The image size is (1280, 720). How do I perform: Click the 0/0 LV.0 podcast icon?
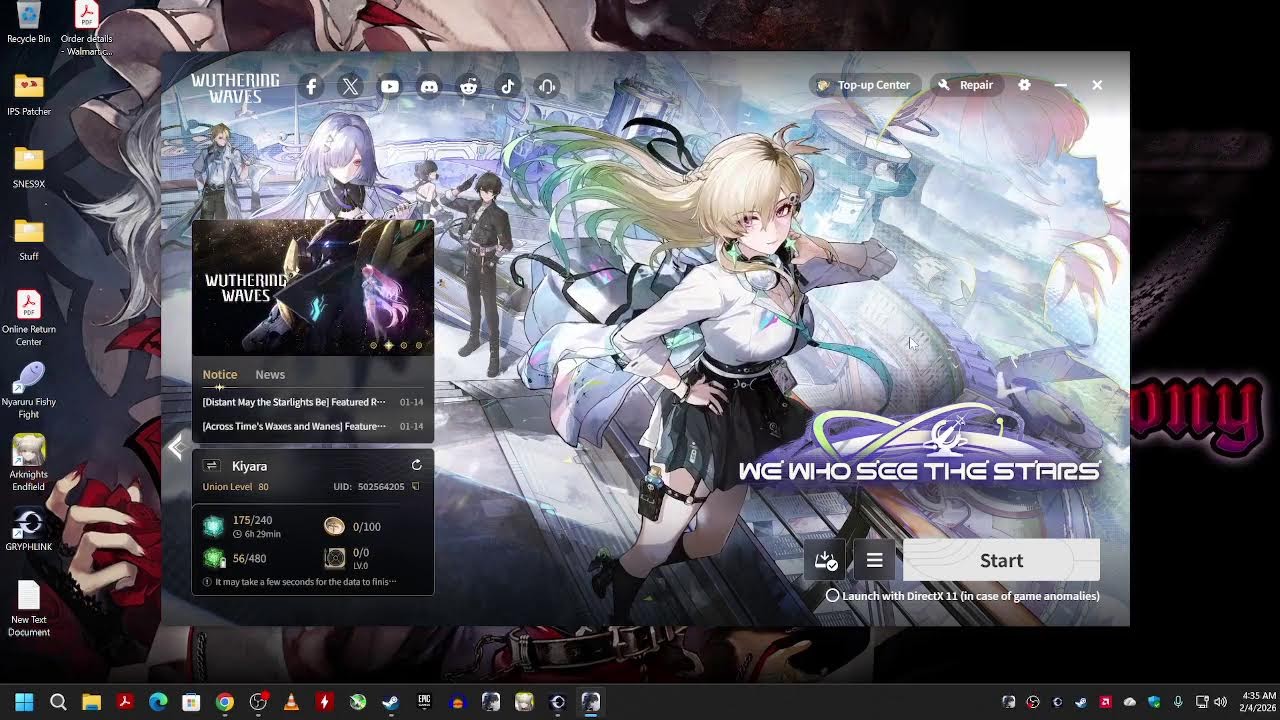click(334, 558)
